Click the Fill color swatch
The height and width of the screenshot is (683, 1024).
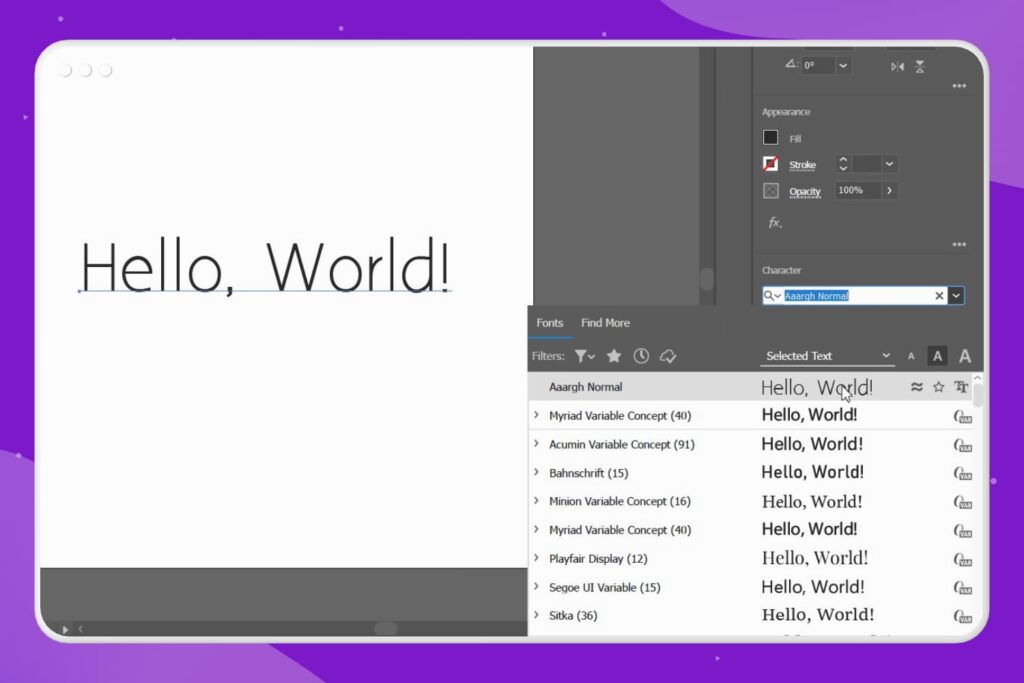772,137
